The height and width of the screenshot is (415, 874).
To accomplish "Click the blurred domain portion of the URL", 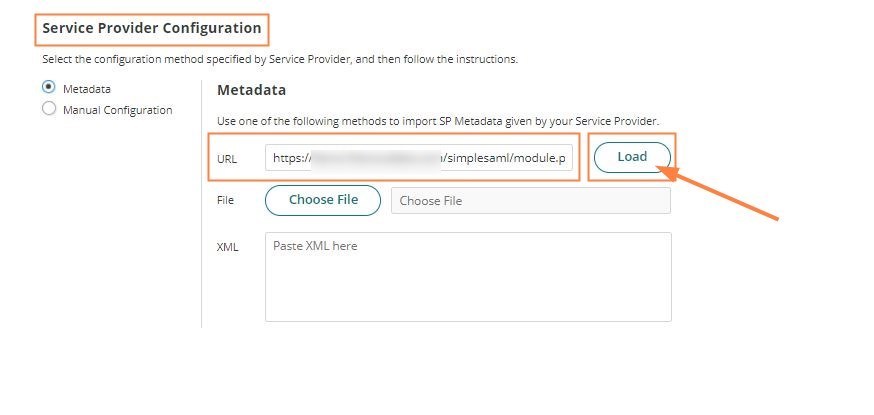I will coord(375,158).
